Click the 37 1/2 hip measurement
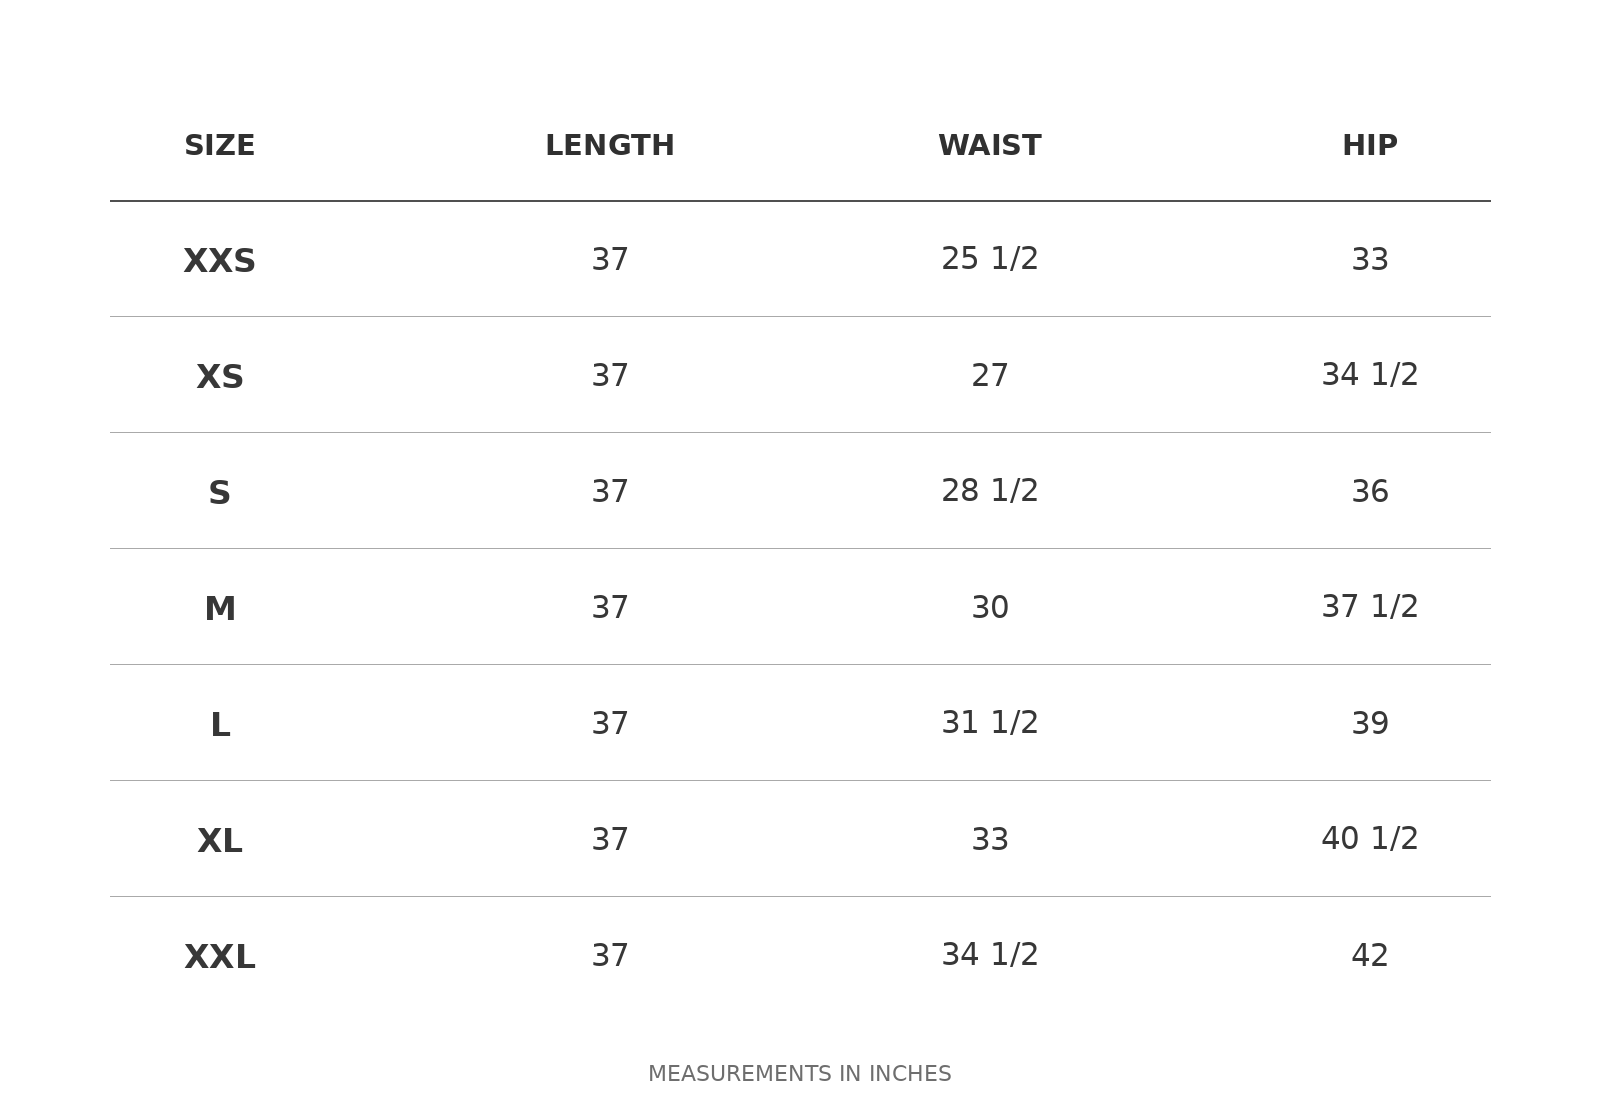1600x1120 pixels. click(x=1370, y=608)
